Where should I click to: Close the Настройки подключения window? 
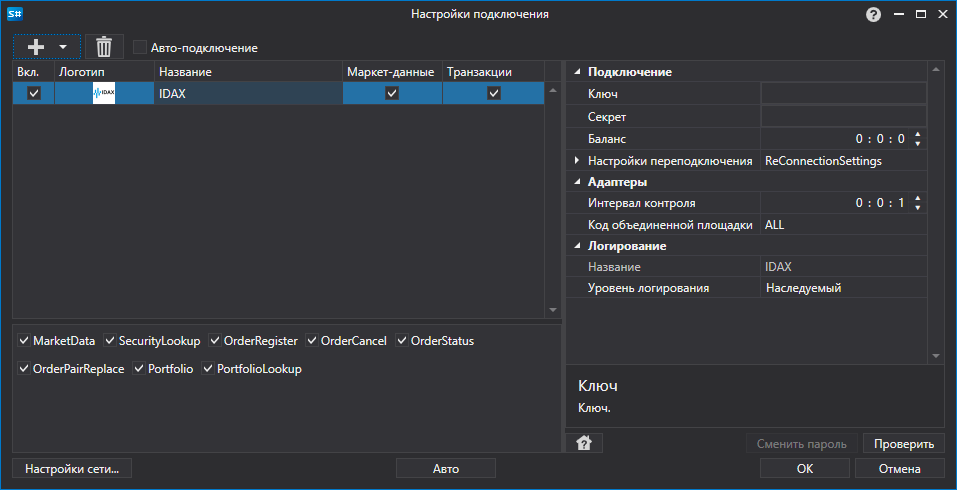pos(942,14)
